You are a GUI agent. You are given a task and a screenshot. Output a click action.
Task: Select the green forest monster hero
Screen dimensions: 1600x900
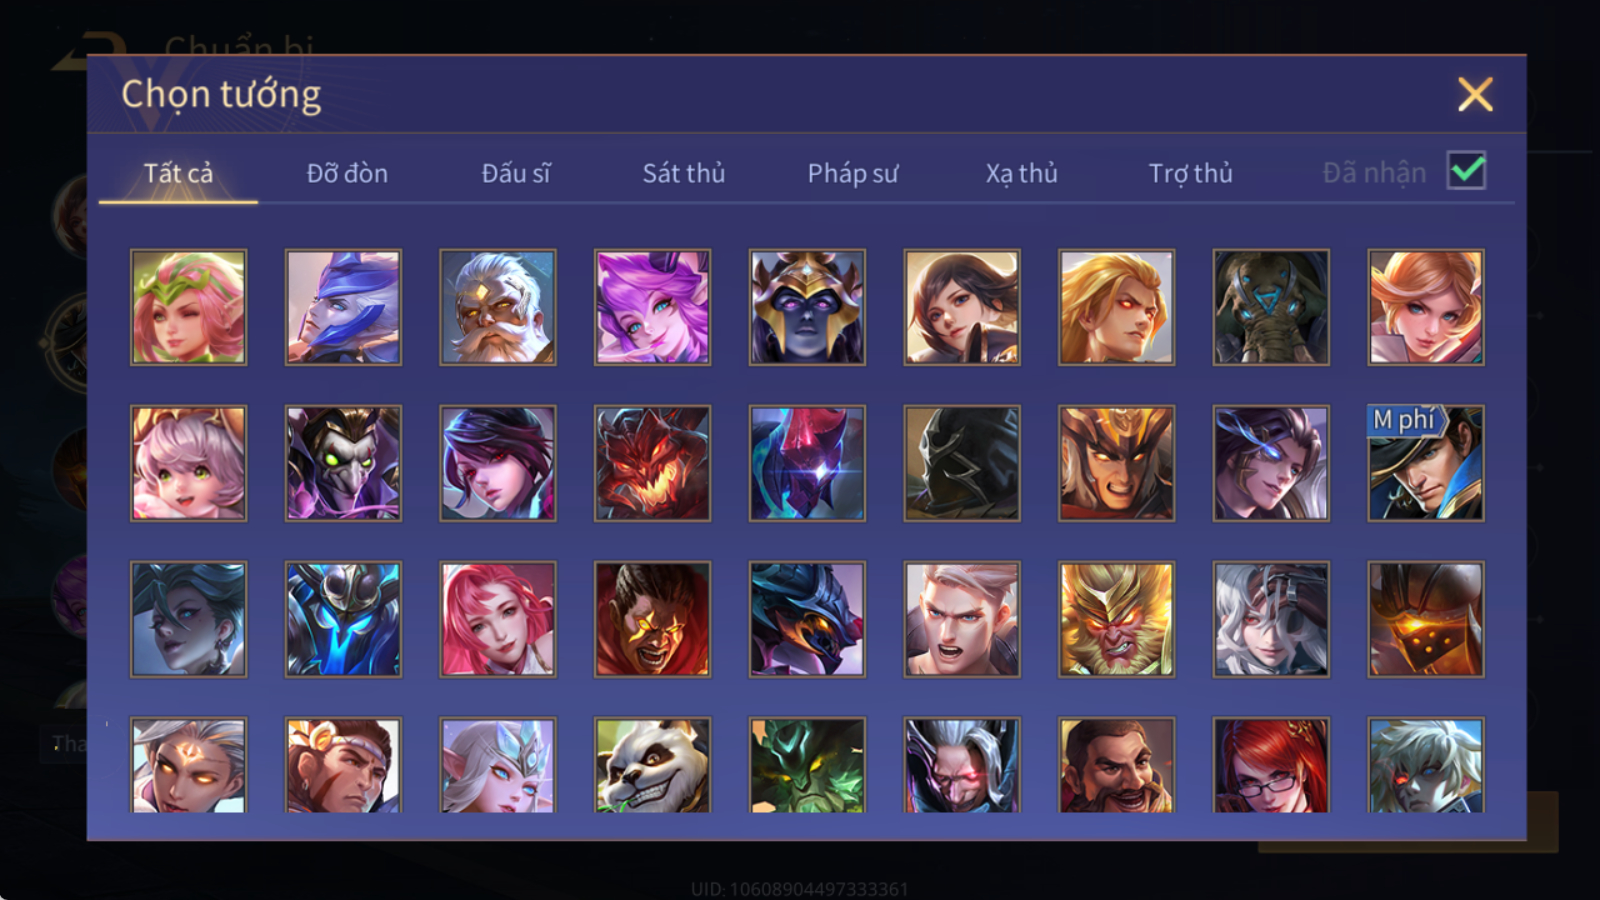pyautogui.click(x=807, y=765)
